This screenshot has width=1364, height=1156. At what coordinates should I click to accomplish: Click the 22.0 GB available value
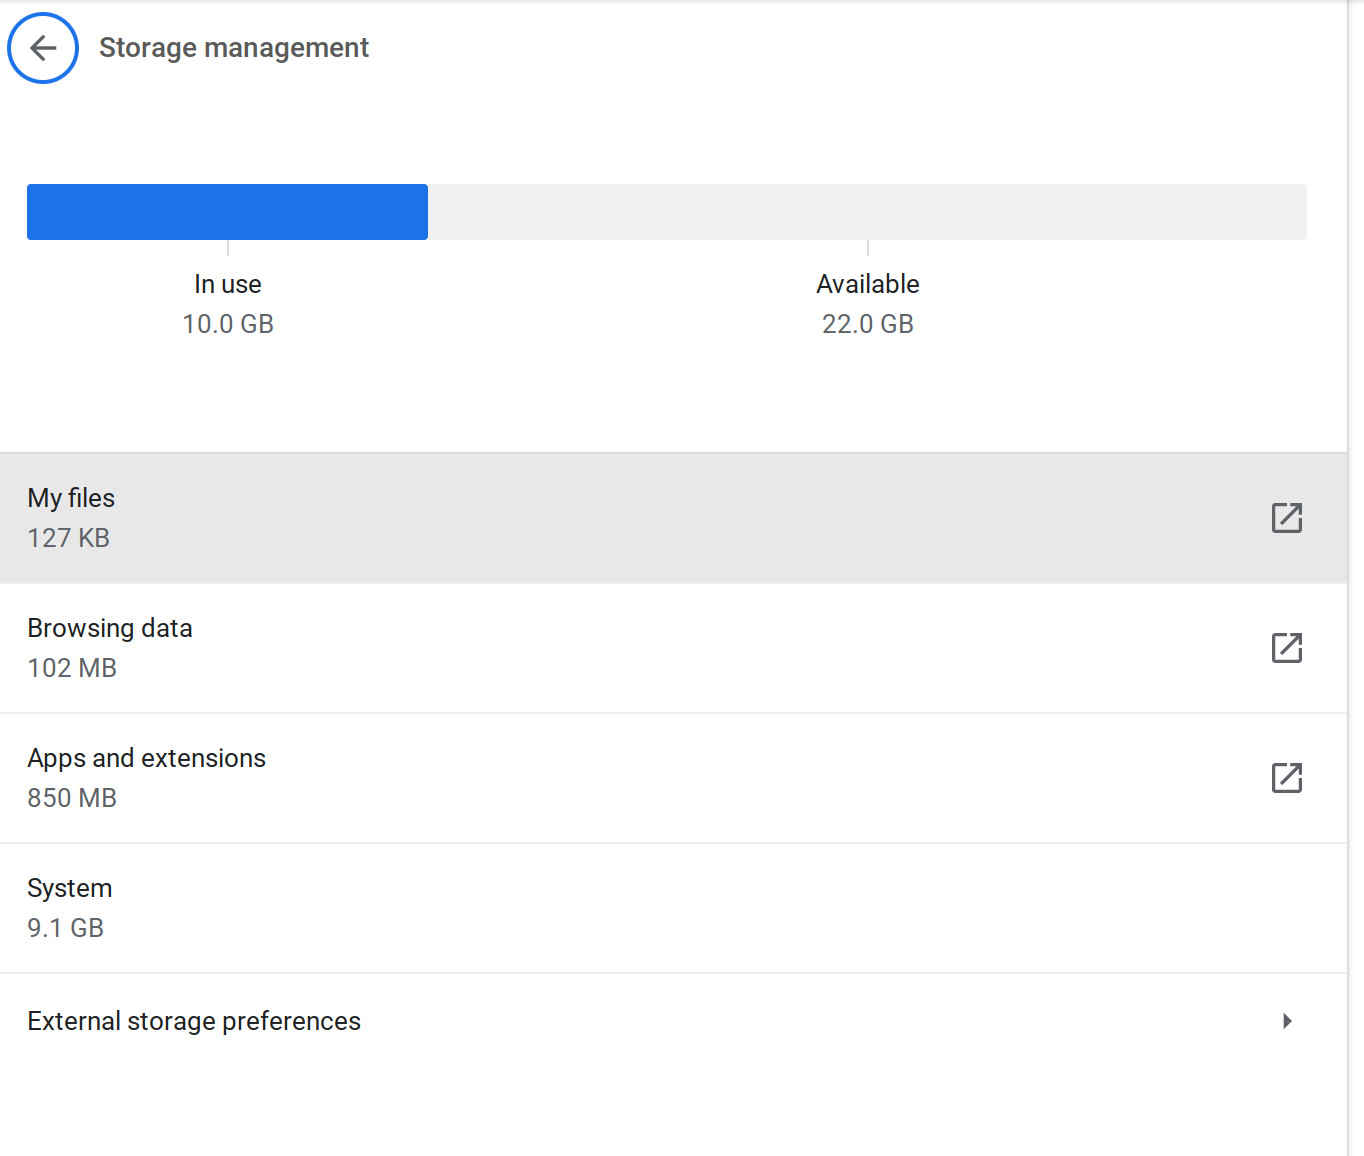868,324
